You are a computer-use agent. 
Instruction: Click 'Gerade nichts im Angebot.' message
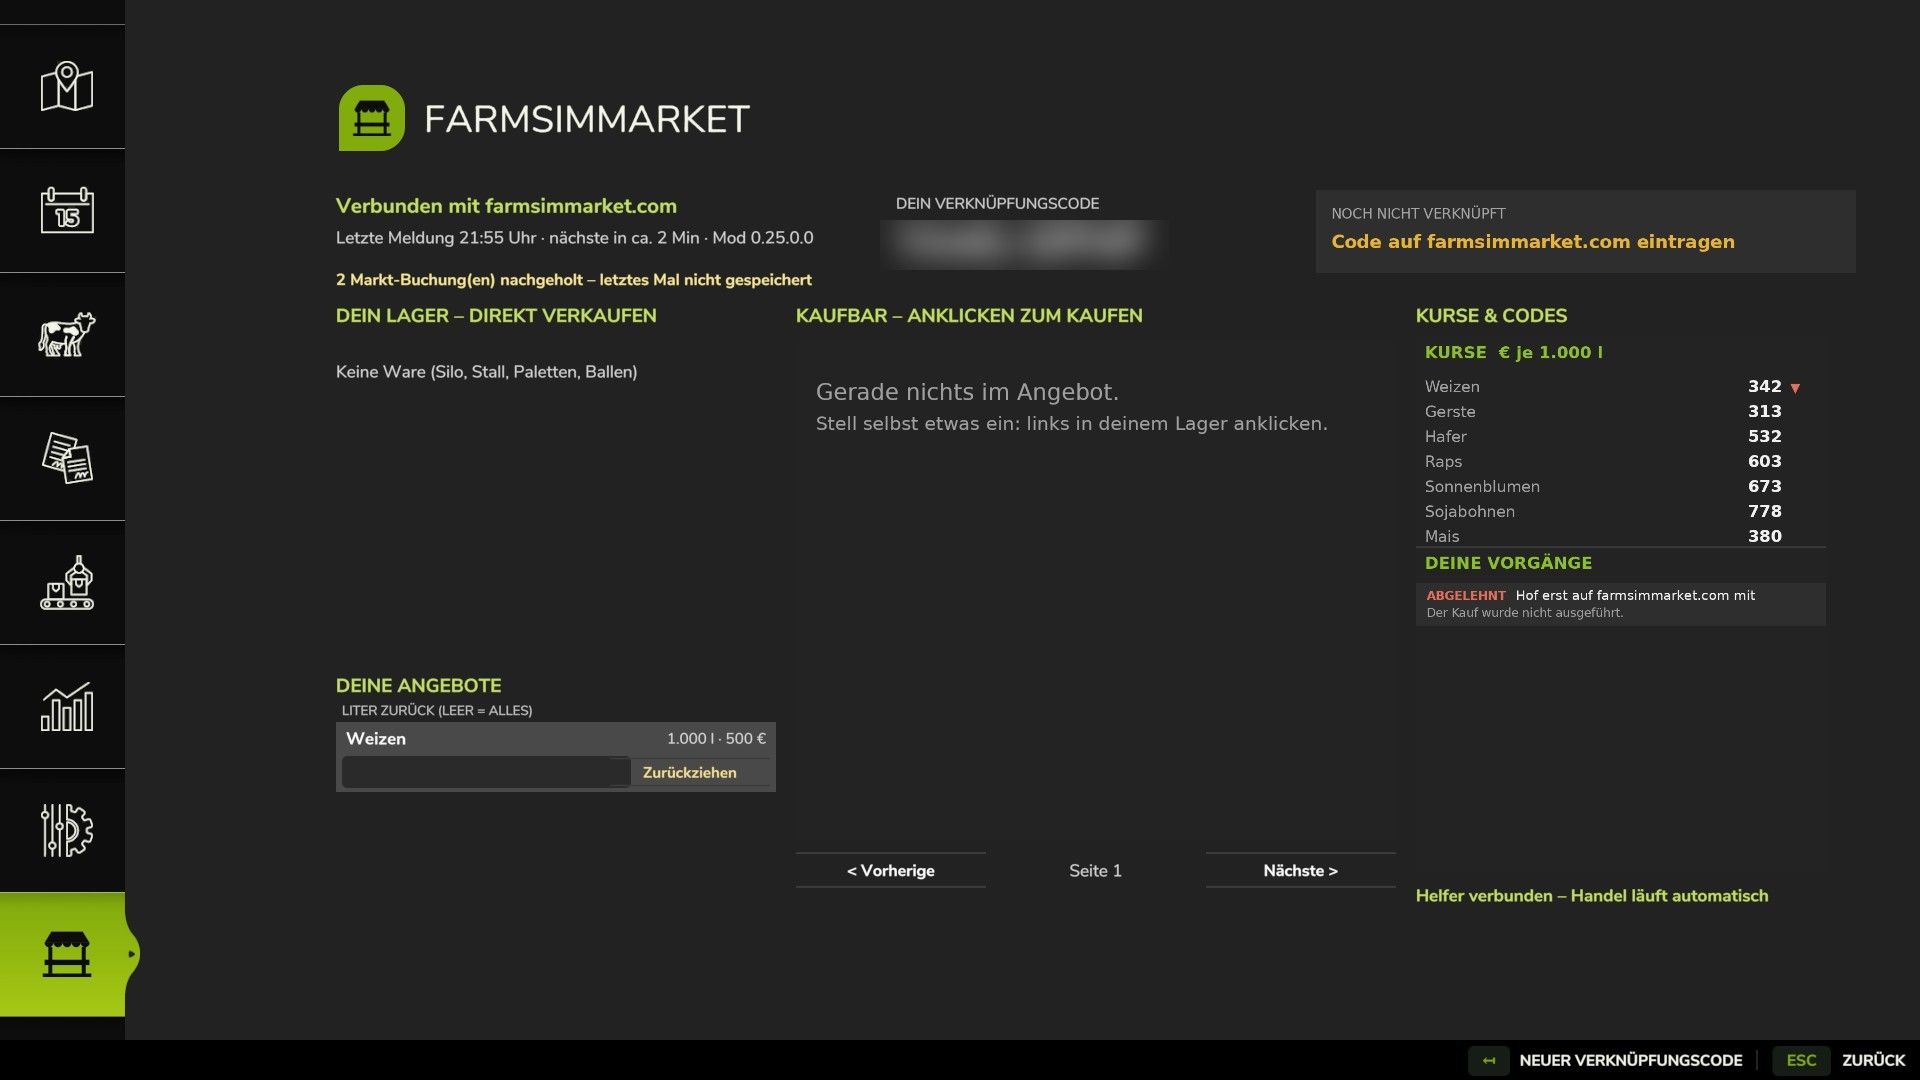click(x=967, y=392)
